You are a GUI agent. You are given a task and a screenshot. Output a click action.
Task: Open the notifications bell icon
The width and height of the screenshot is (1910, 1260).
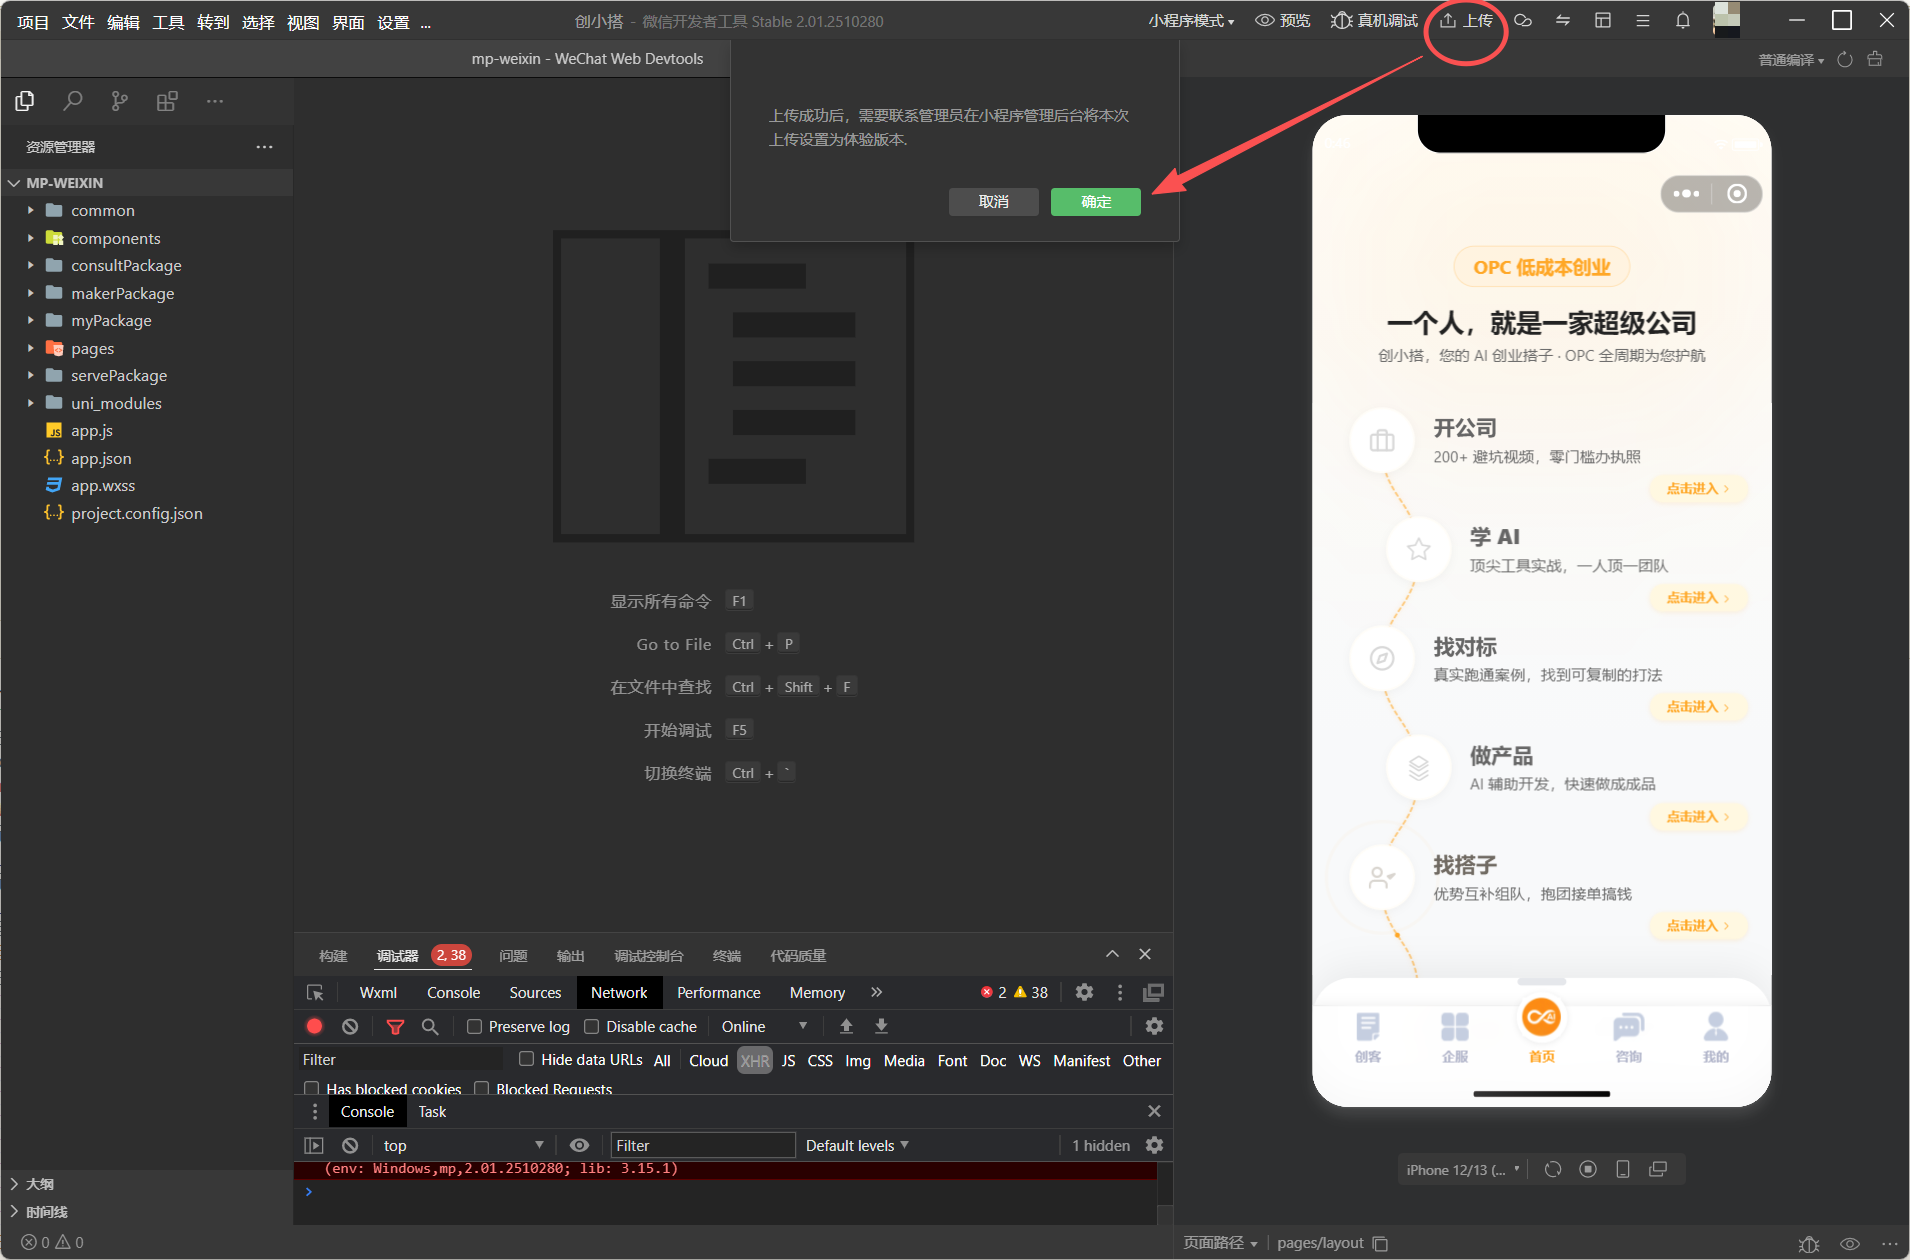tap(1683, 21)
